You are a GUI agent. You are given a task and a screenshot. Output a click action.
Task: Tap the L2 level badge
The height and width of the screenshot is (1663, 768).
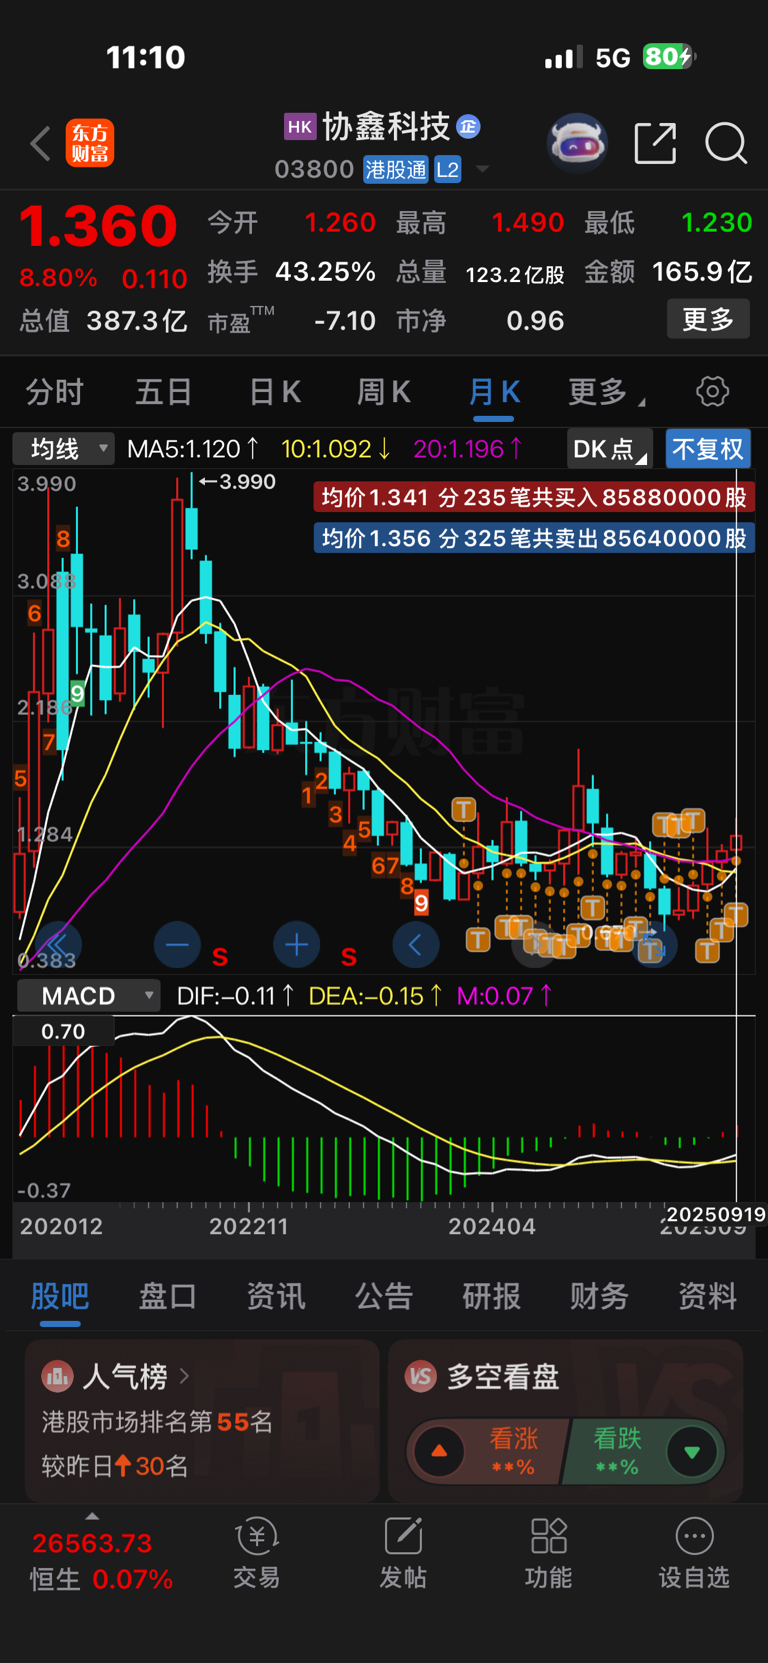point(447,170)
